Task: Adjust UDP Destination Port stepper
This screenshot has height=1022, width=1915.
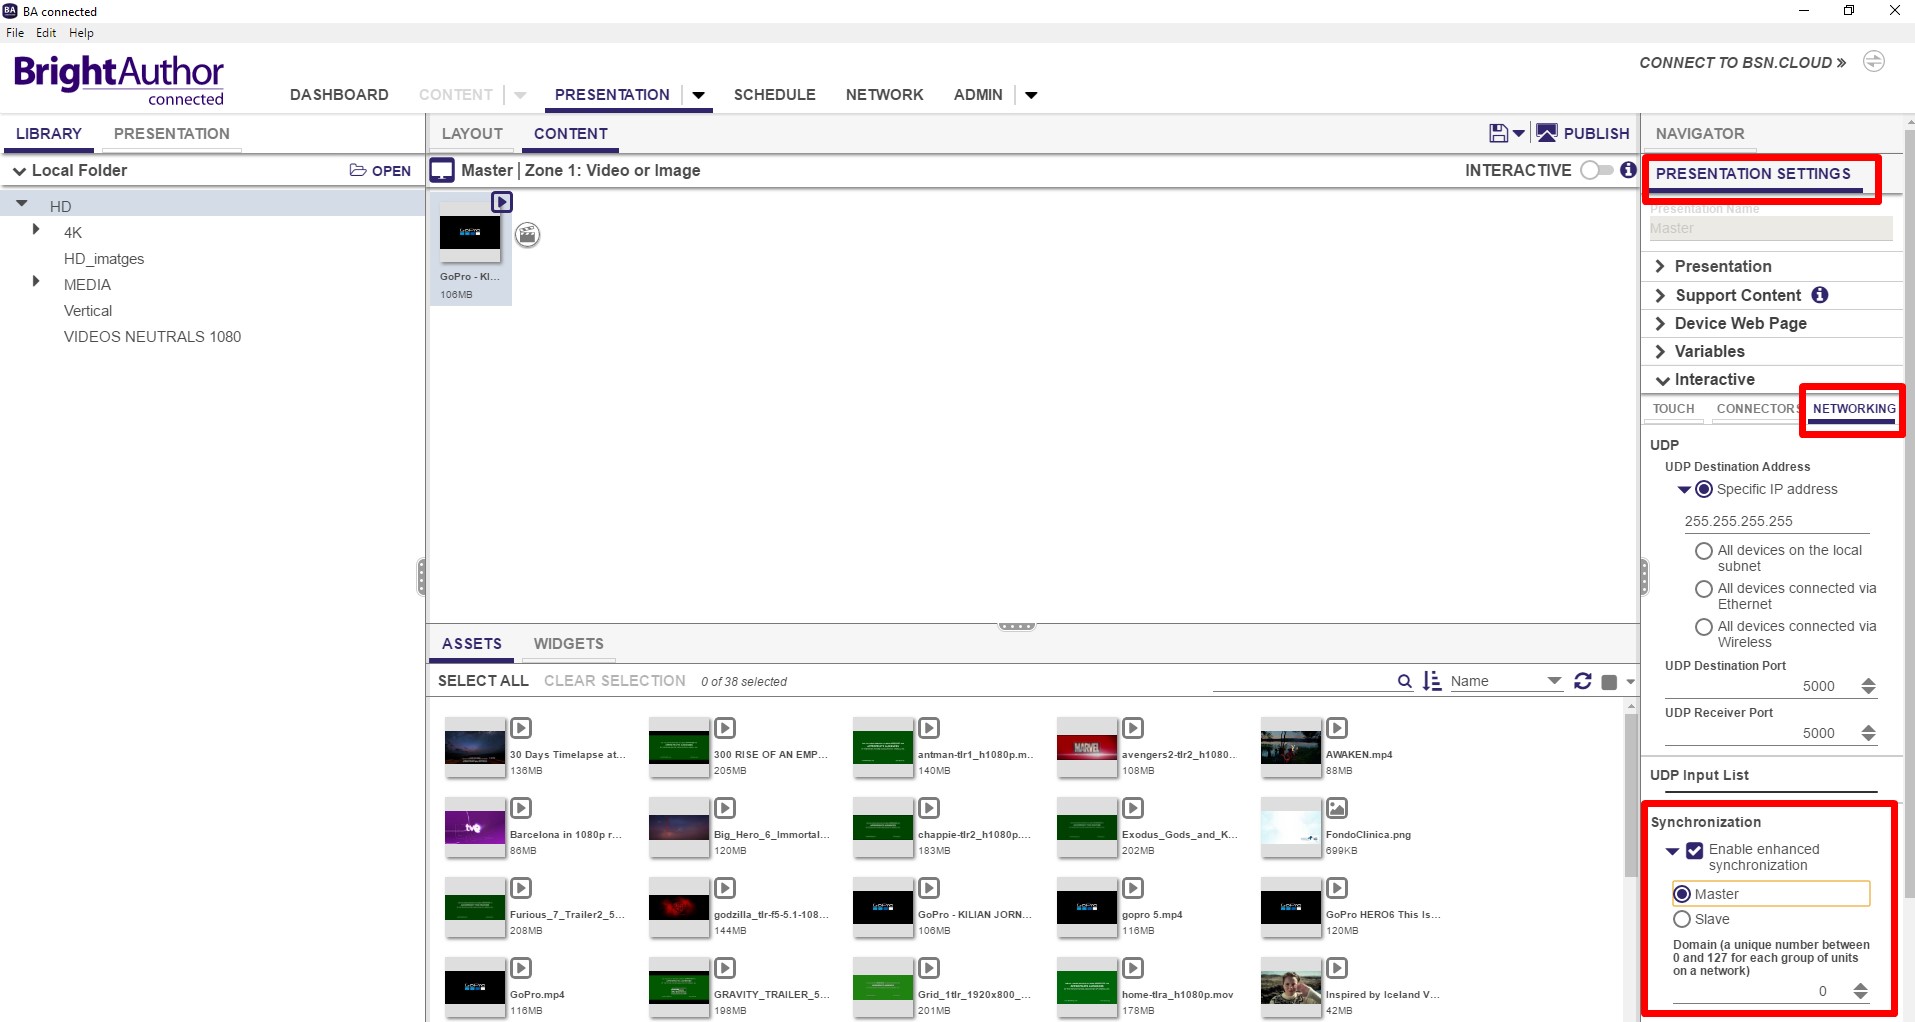Action: 1868,686
